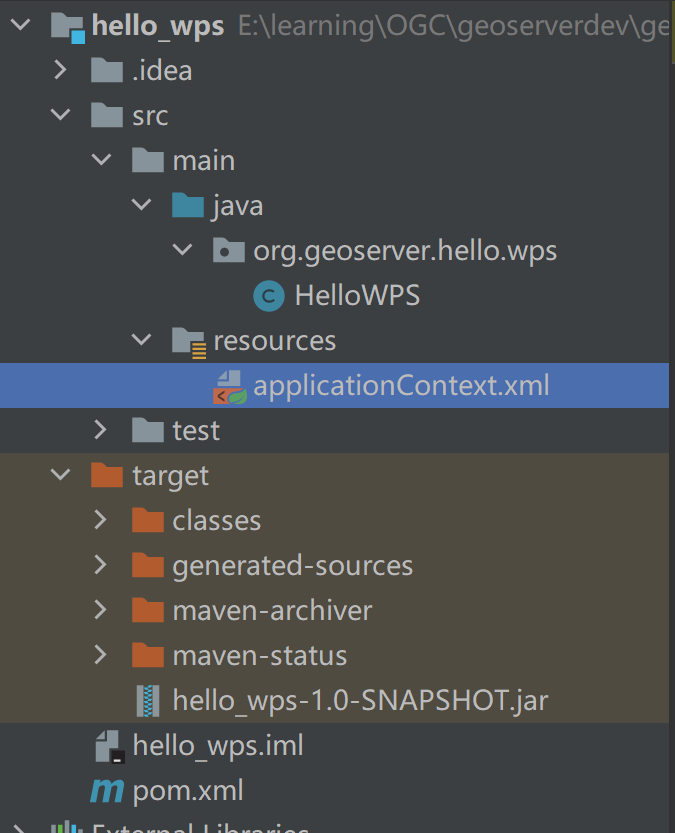Collapse the src folder
675x833 pixels.
pyautogui.click(x=60, y=115)
